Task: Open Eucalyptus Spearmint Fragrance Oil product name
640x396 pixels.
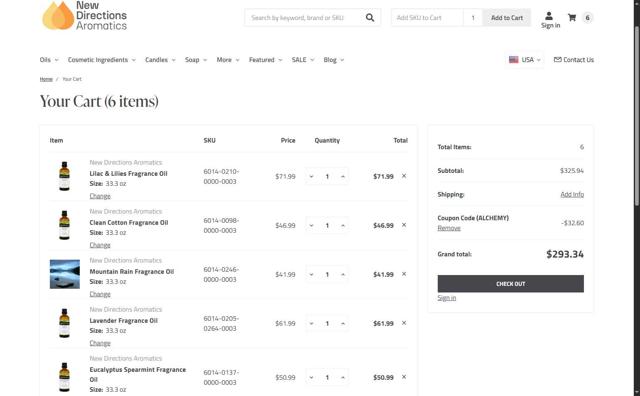Action: click(x=138, y=374)
